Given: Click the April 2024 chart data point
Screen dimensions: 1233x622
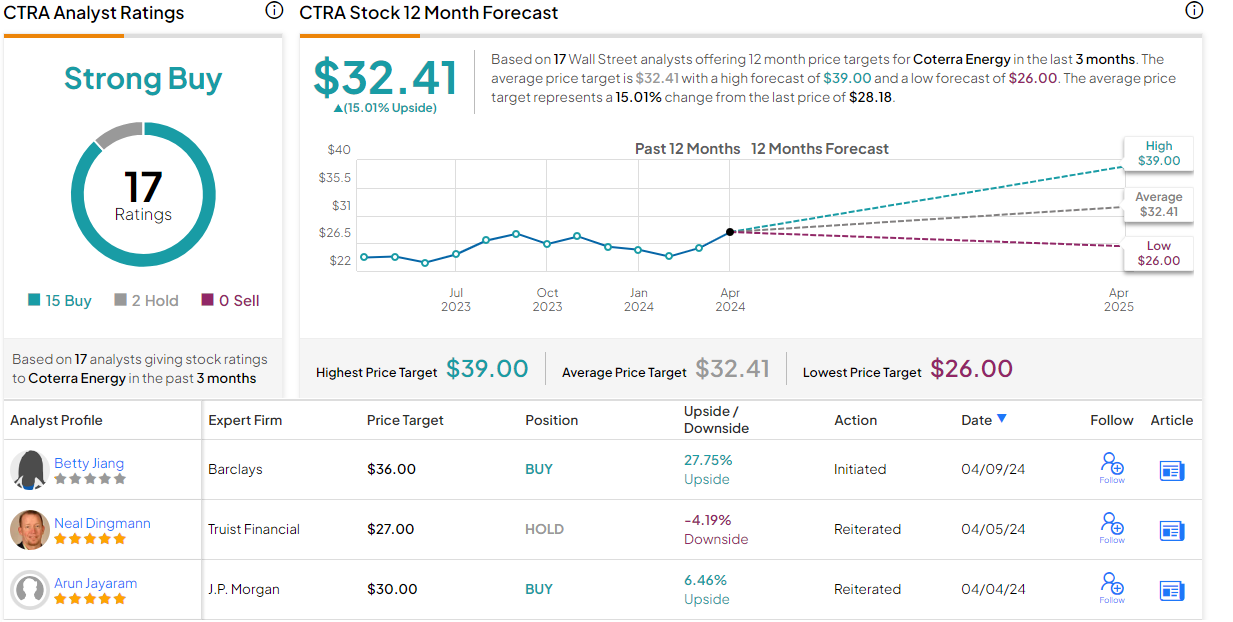Looking at the screenshot, I should pos(730,231).
